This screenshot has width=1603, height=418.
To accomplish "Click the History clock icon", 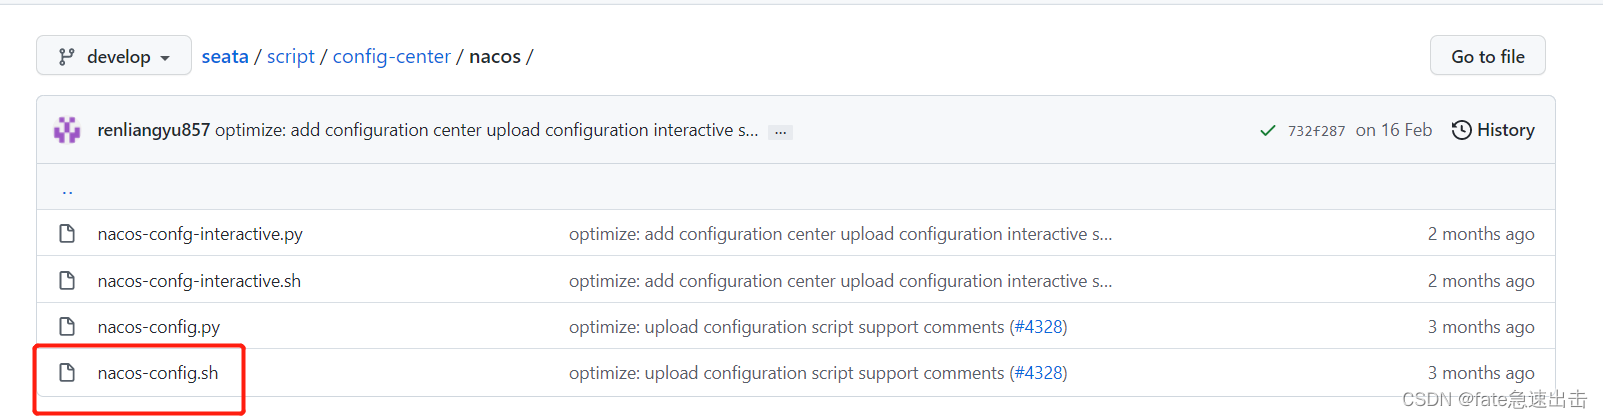I will (1461, 130).
